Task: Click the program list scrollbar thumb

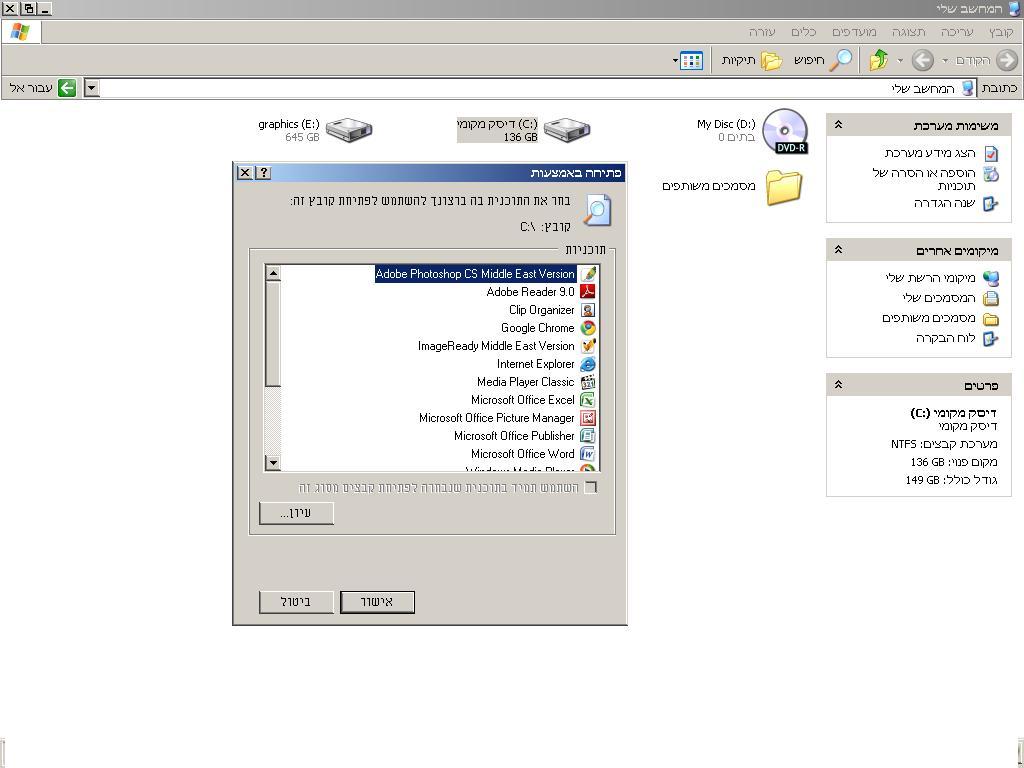Action: [273, 334]
